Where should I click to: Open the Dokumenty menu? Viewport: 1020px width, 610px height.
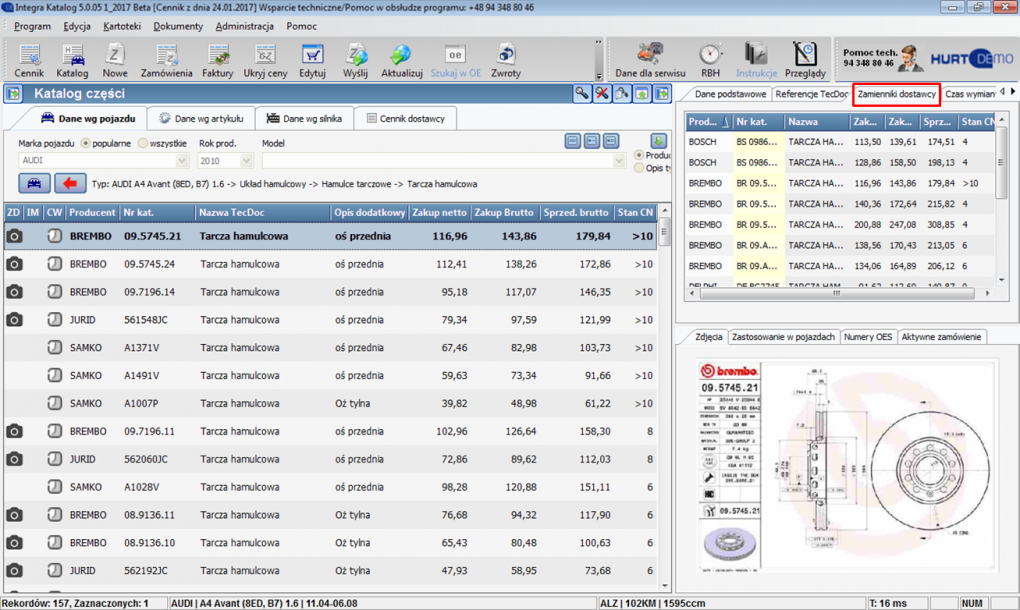[x=178, y=26]
